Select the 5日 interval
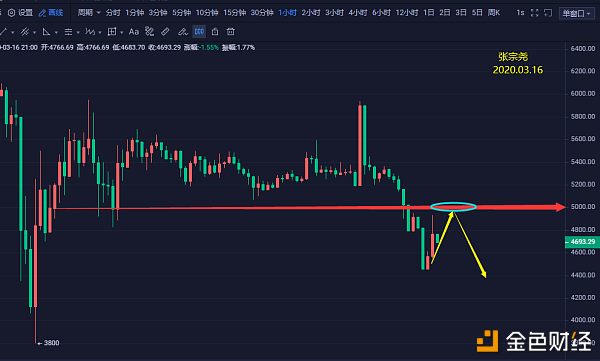The height and width of the screenshot is (361, 600). click(x=477, y=13)
